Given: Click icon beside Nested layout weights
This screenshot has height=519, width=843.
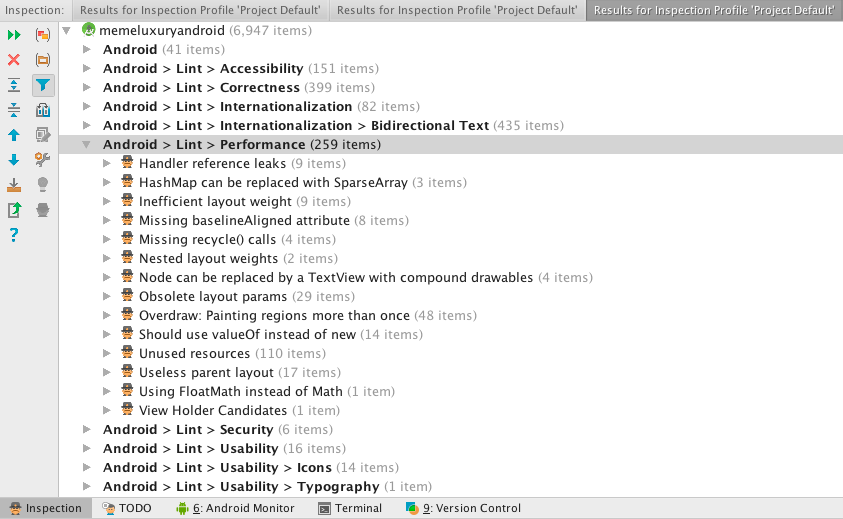Looking at the screenshot, I should point(127,258).
